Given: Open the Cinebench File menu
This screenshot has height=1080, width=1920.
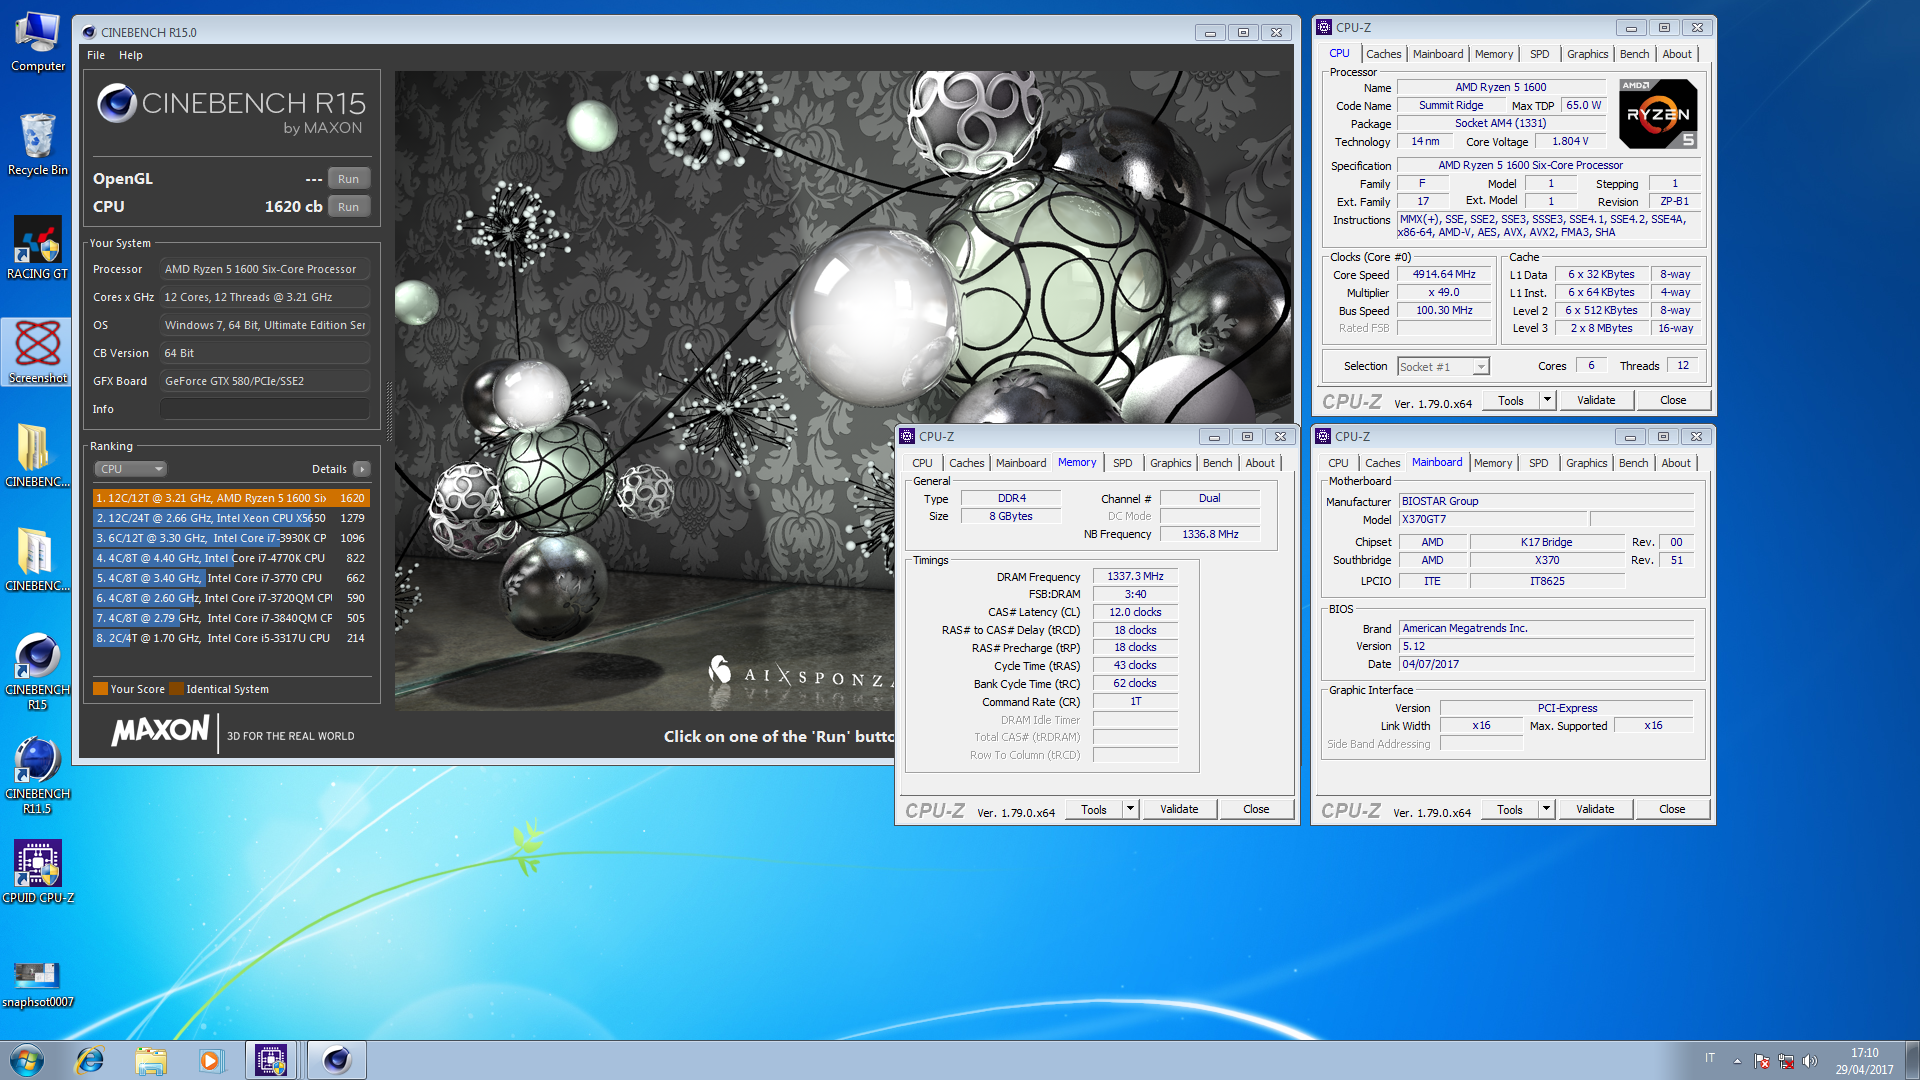Looking at the screenshot, I should [x=96, y=55].
